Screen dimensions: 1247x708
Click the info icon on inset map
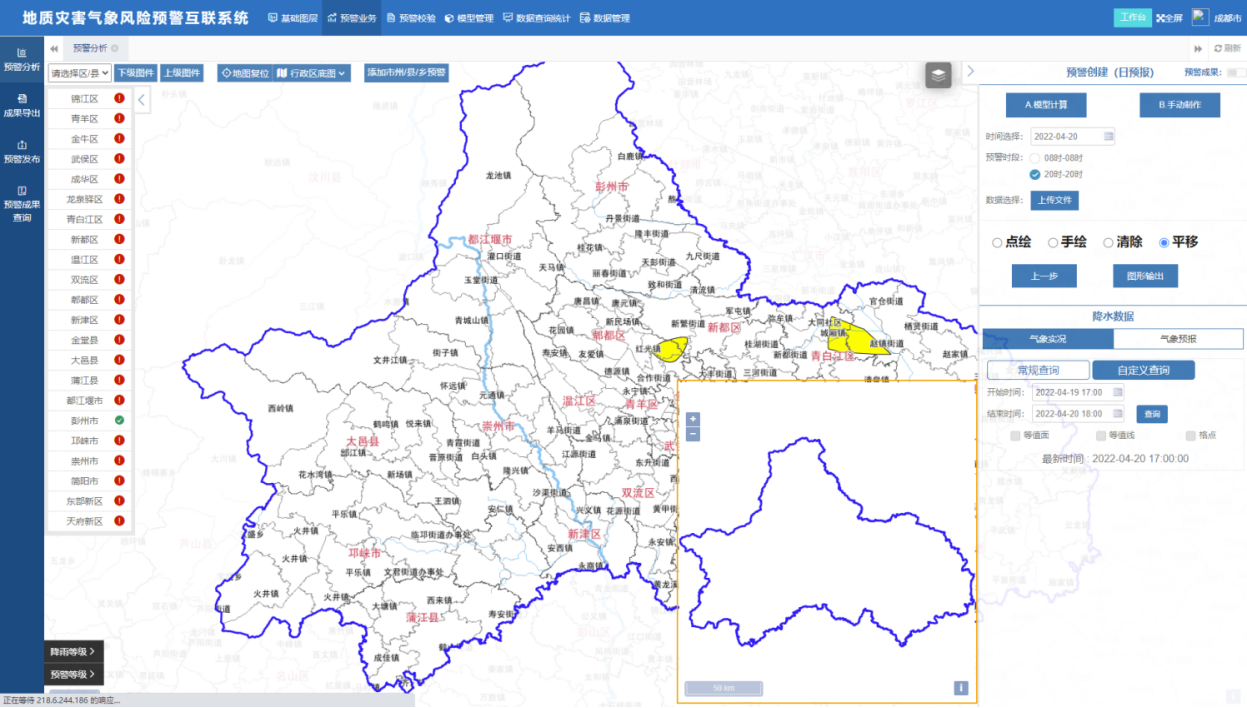point(961,688)
